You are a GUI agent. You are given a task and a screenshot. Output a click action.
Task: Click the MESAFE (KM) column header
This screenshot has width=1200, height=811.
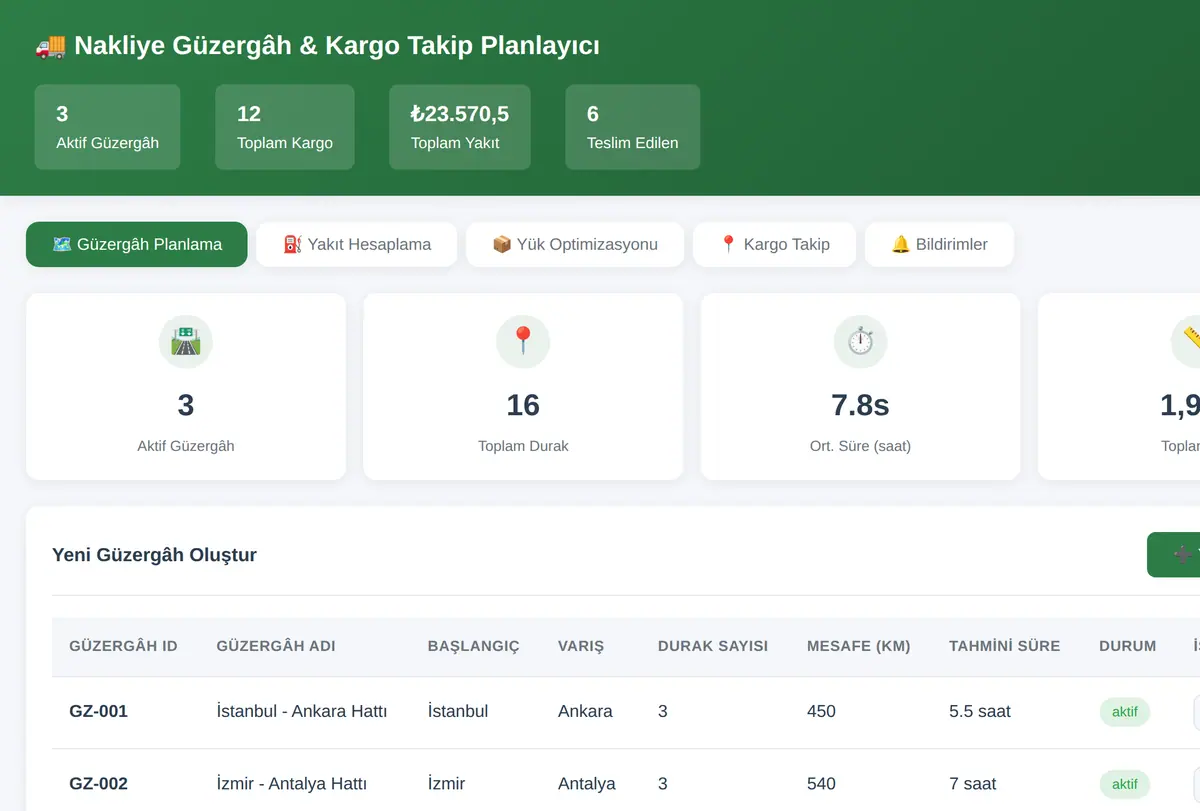point(859,646)
